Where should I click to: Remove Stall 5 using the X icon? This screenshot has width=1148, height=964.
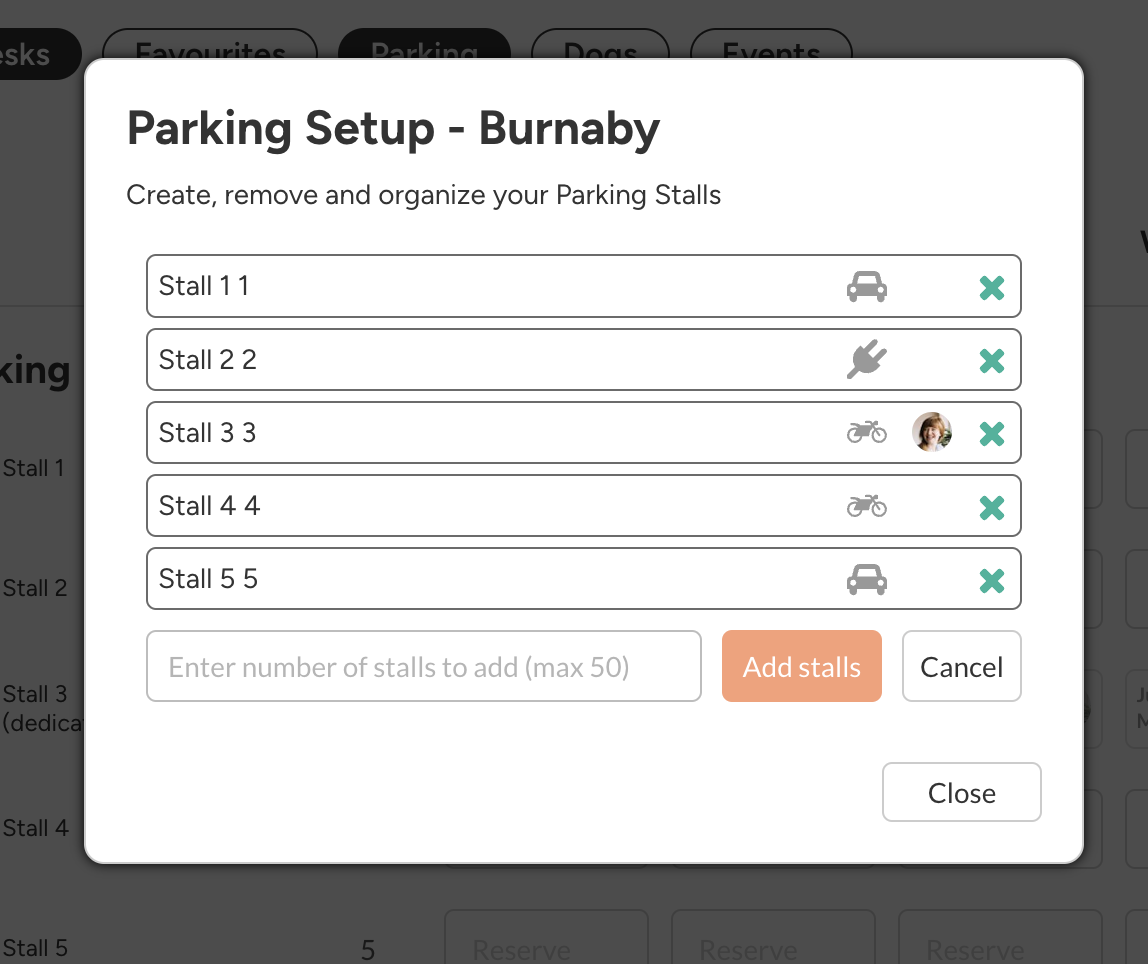pyautogui.click(x=991, y=580)
